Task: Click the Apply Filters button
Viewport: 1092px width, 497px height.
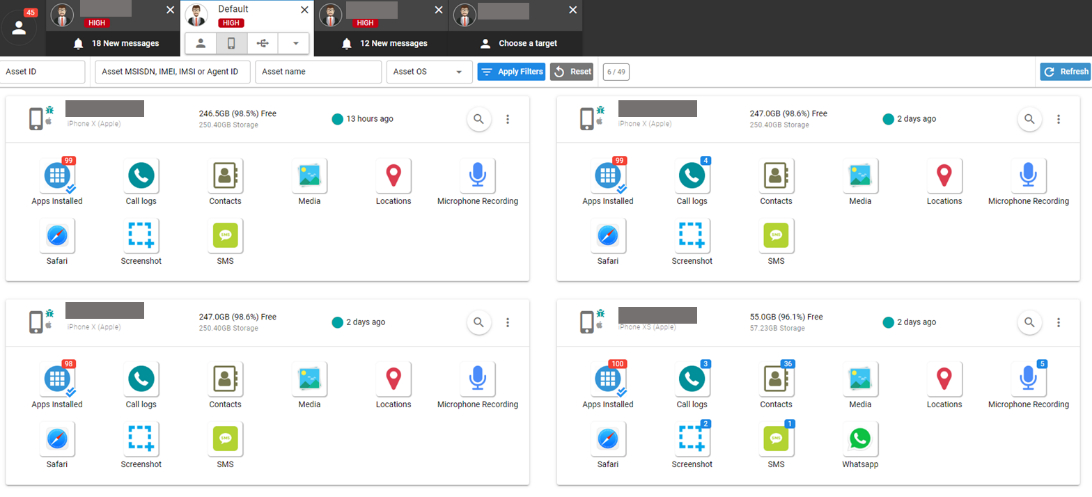Action: point(511,72)
